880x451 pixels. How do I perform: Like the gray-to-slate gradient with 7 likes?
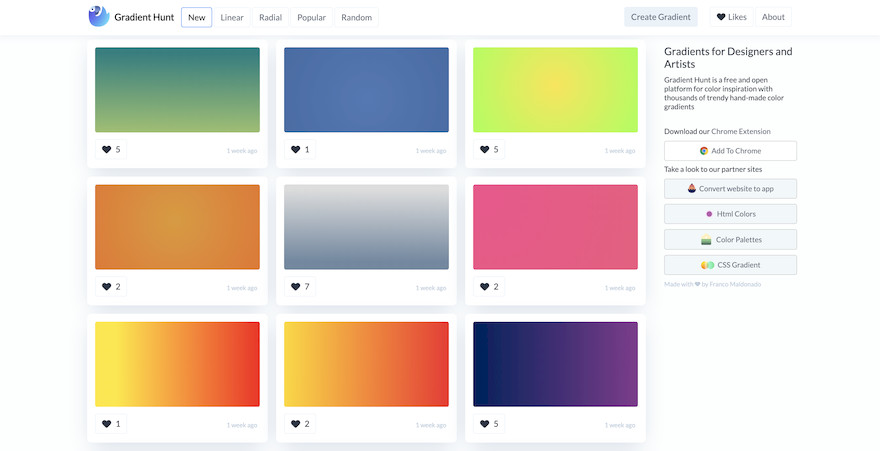click(296, 287)
